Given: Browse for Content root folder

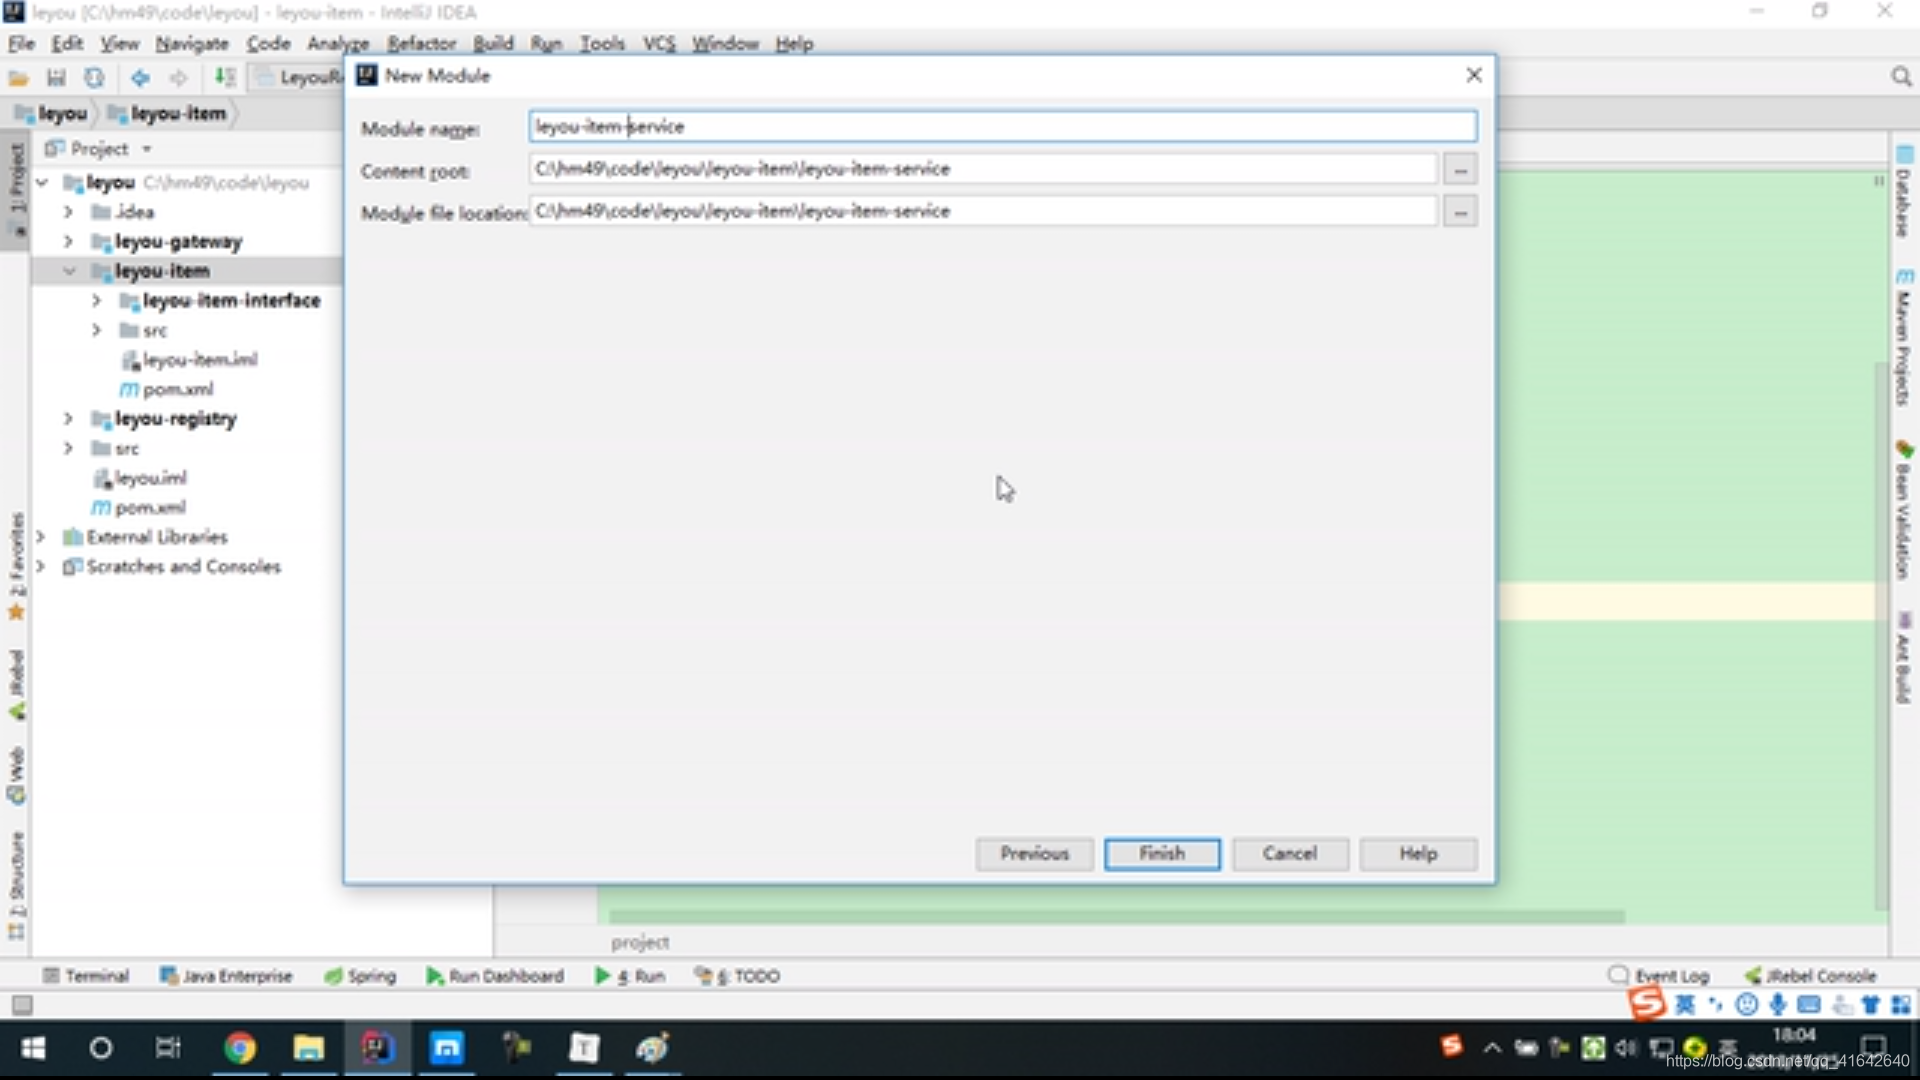Looking at the screenshot, I should (x=1460, y=170).
